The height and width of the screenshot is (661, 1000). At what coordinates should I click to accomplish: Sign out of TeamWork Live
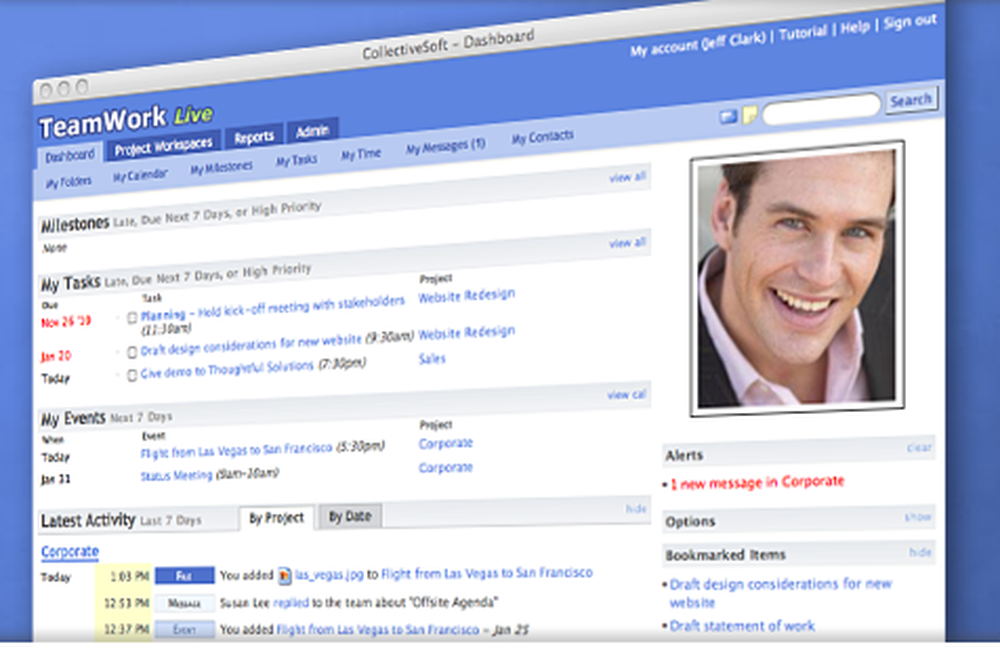coord(910,21)
